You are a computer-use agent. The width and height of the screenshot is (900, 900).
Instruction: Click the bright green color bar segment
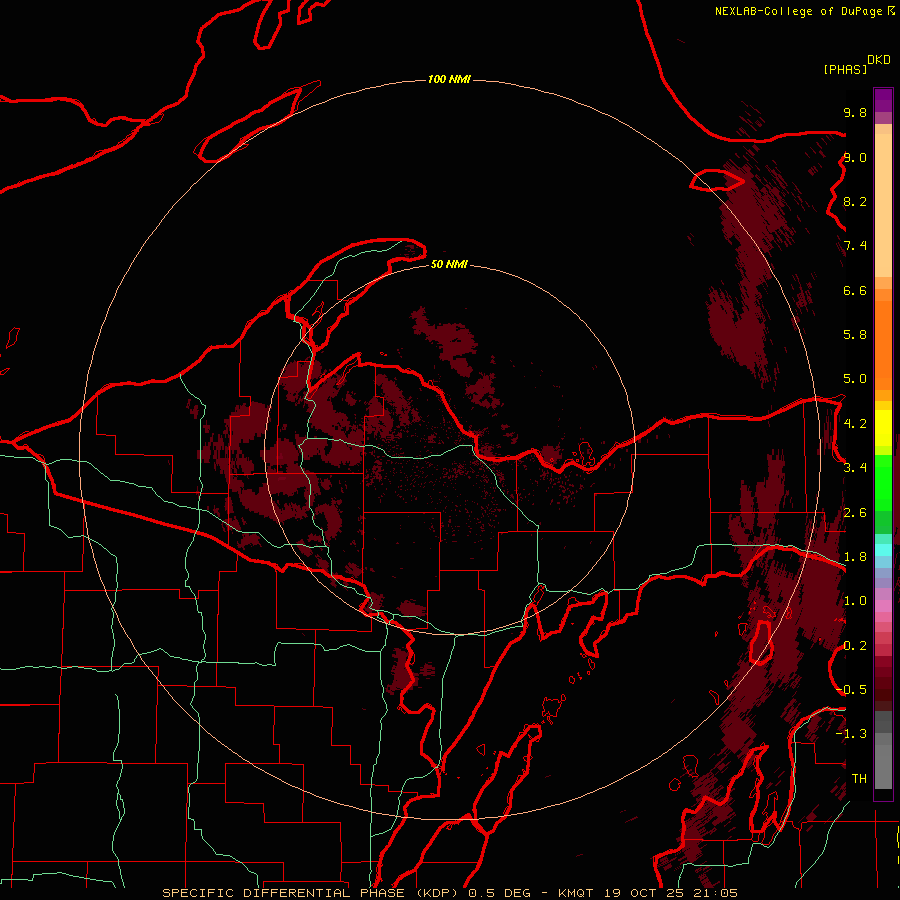(883, 483)
